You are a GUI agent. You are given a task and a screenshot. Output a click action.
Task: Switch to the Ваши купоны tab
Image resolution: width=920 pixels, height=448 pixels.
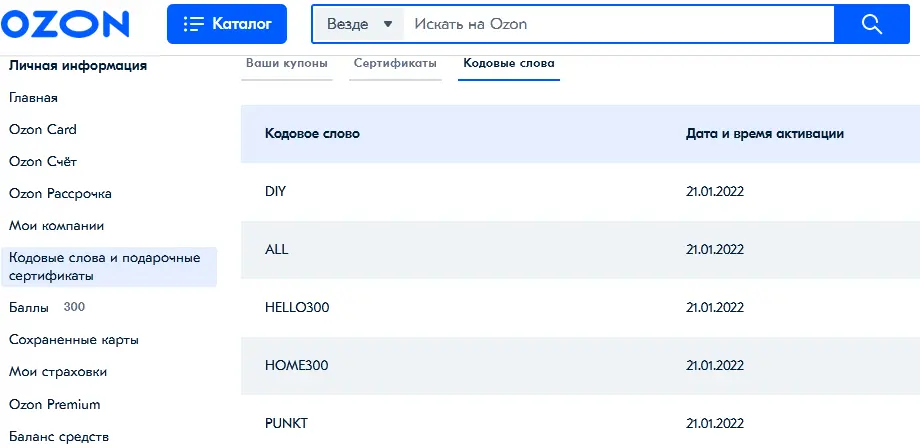pyautogui.click(x=287, y=63)
